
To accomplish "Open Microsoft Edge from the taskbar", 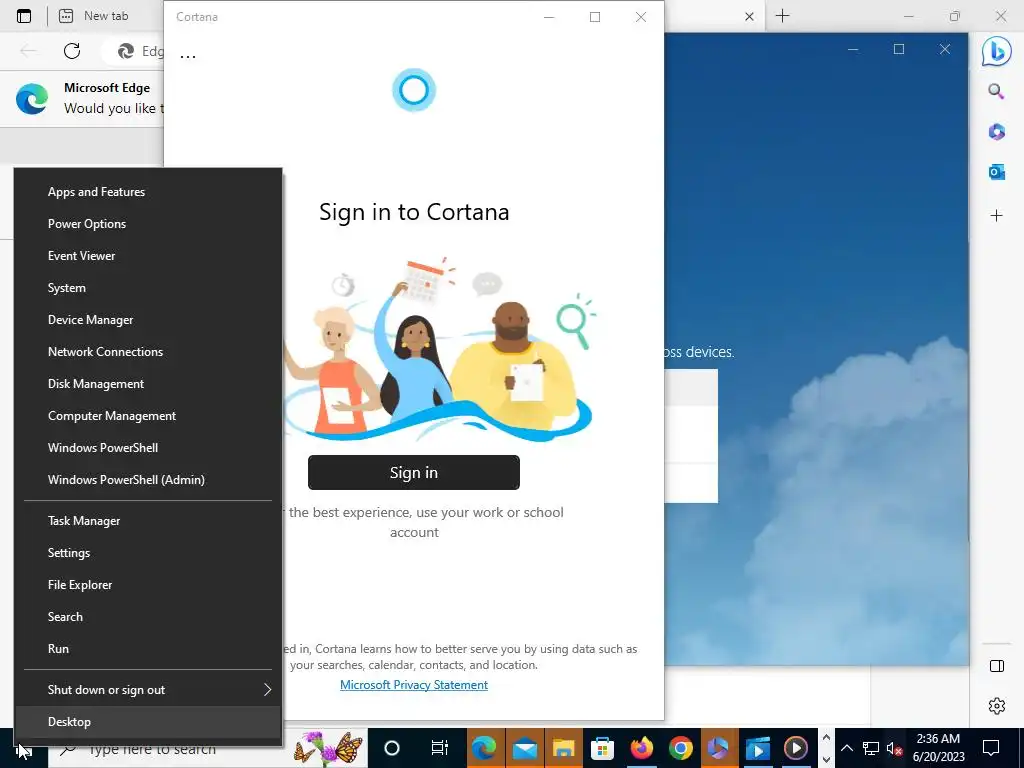I will pyautogui.click(x=484, y=748).
